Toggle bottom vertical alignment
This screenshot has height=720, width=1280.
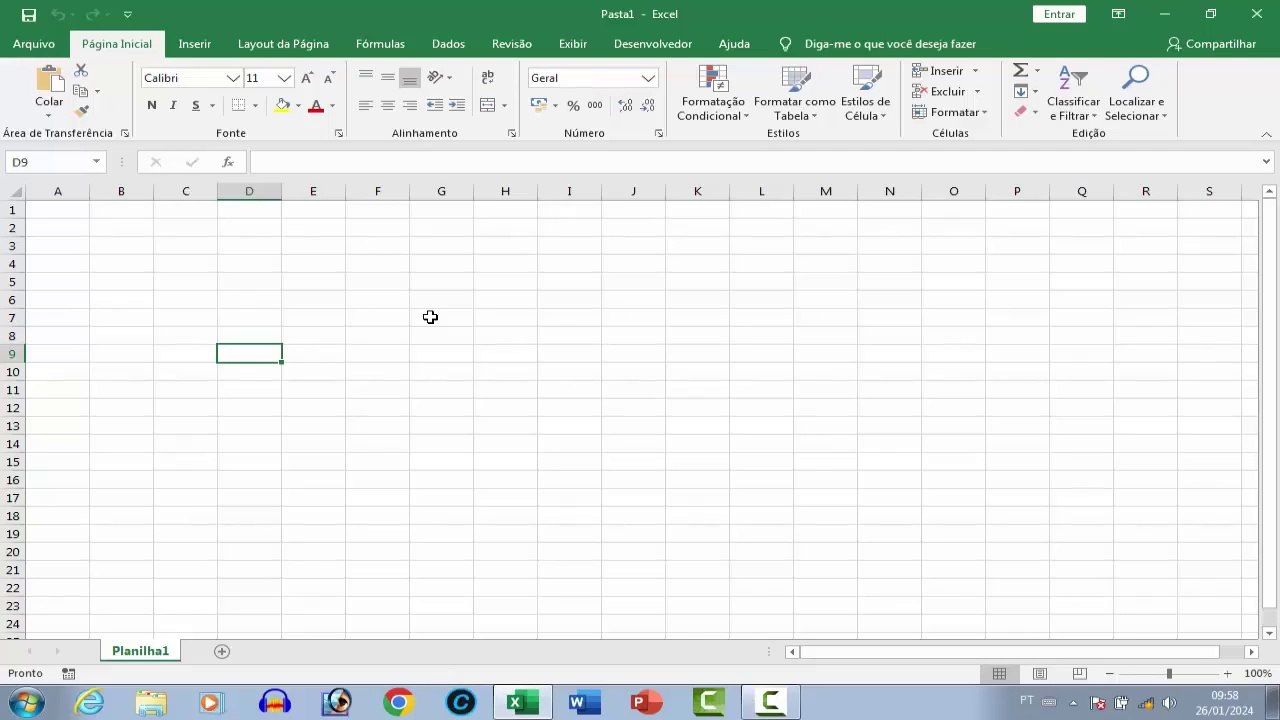410,78
